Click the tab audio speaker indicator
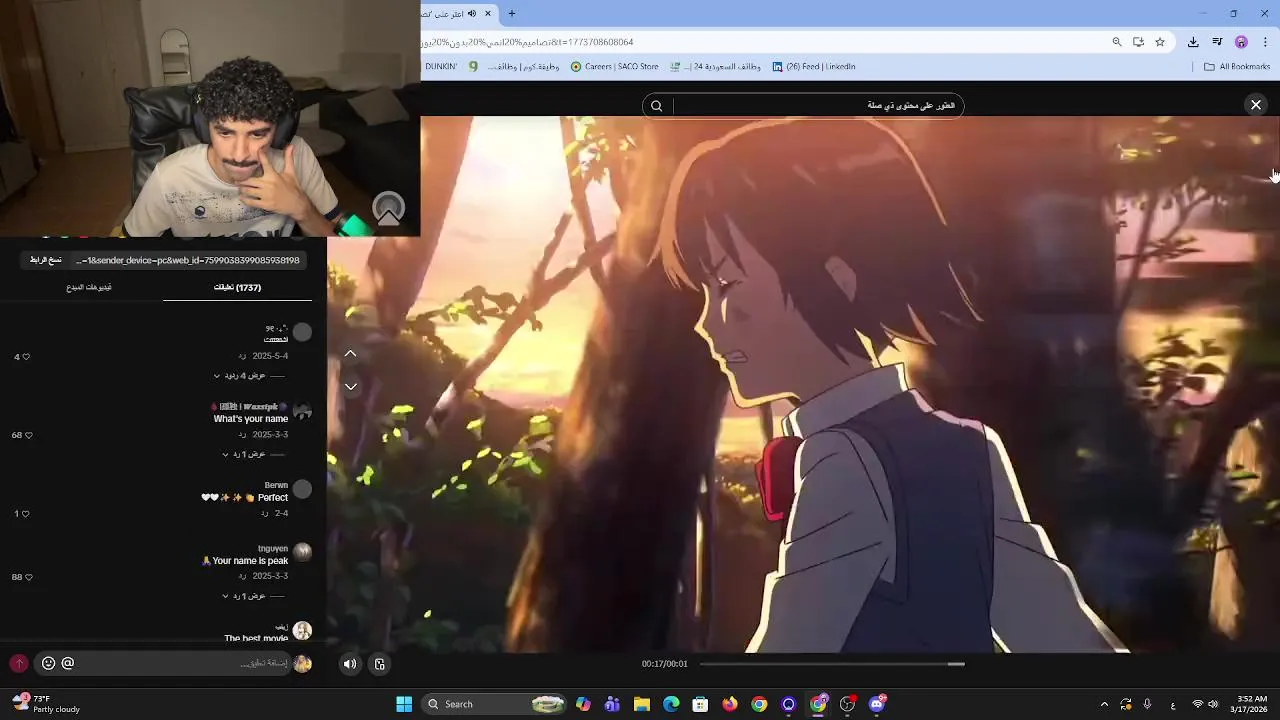The width and height of the screenshot is (1280, 720). click(472, 14)
